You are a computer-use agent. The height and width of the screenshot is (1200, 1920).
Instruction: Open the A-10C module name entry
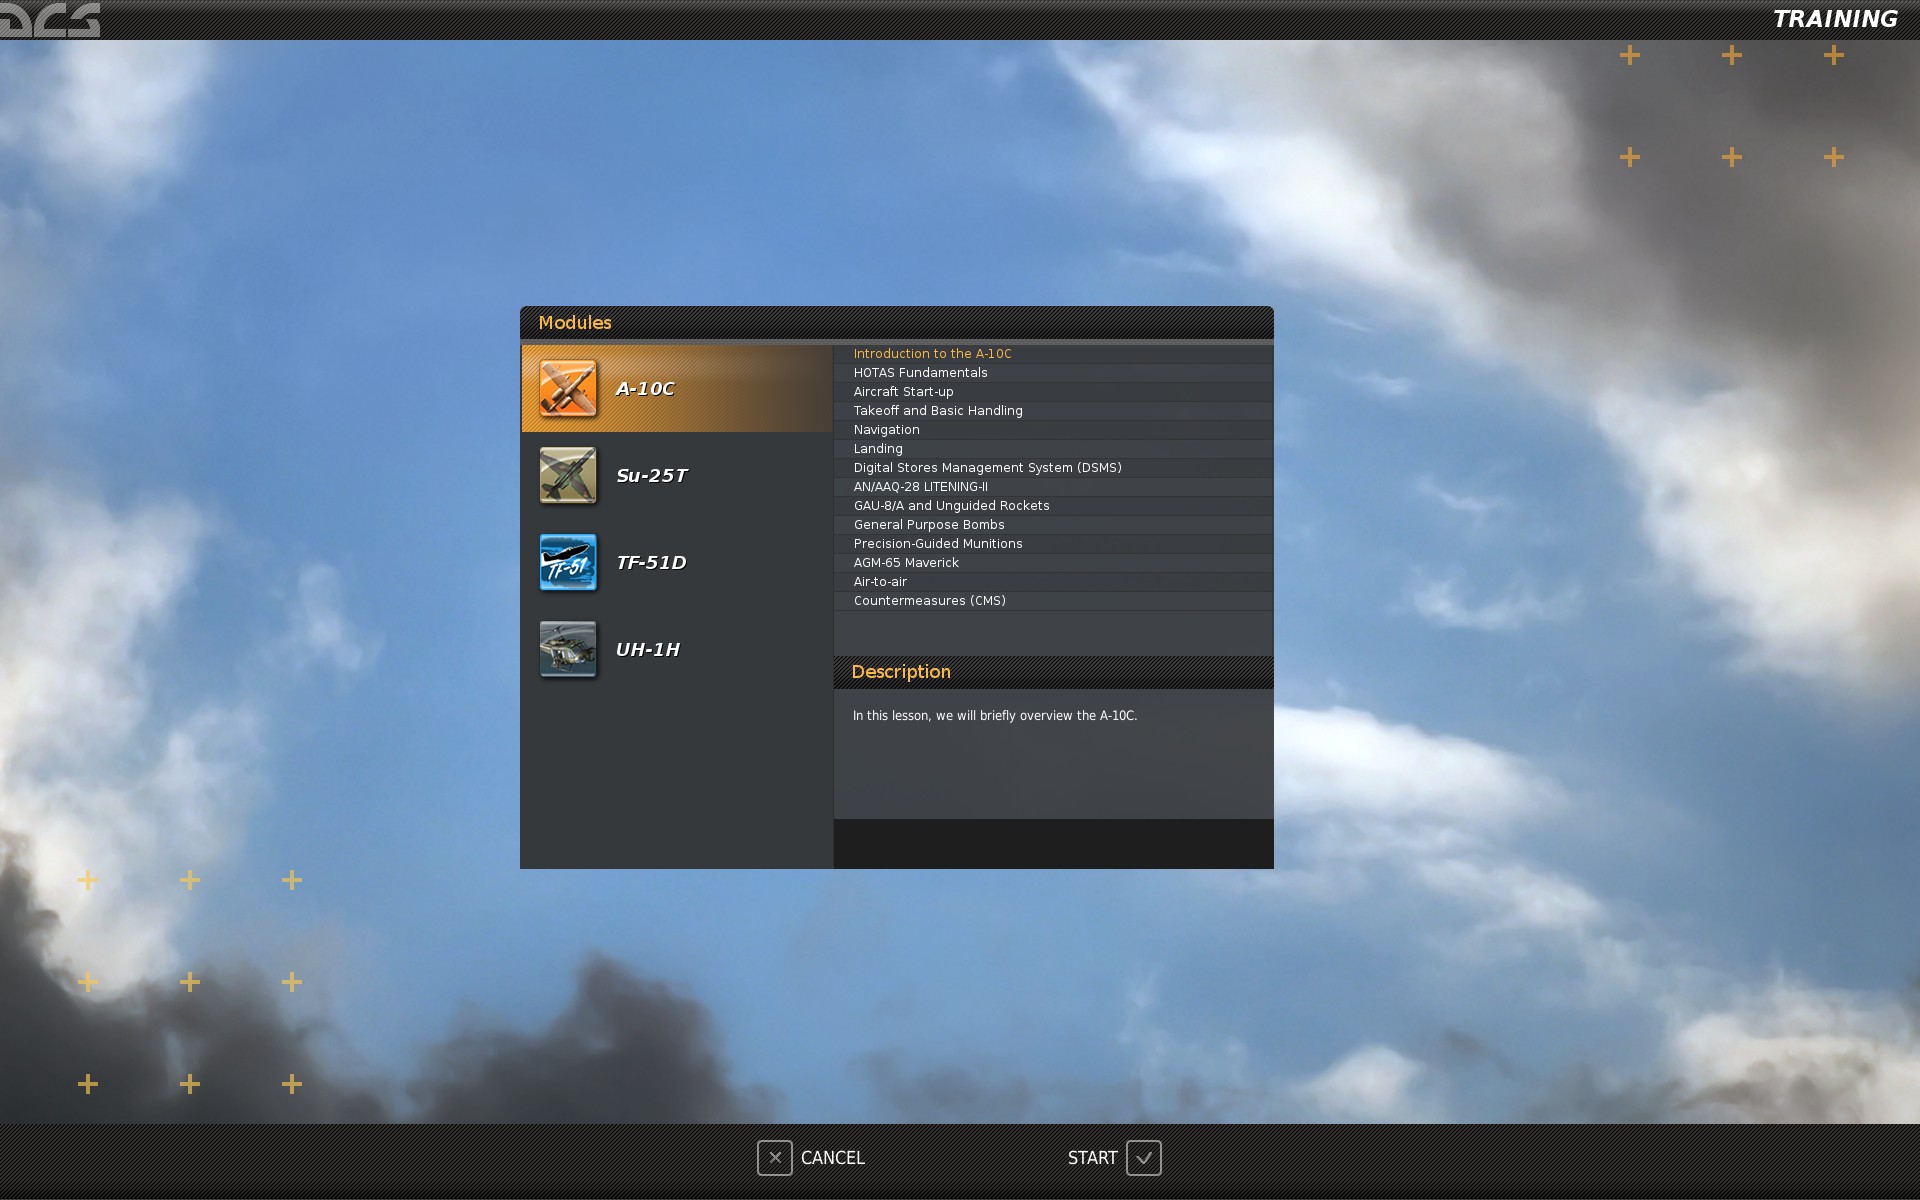point(645,389)
